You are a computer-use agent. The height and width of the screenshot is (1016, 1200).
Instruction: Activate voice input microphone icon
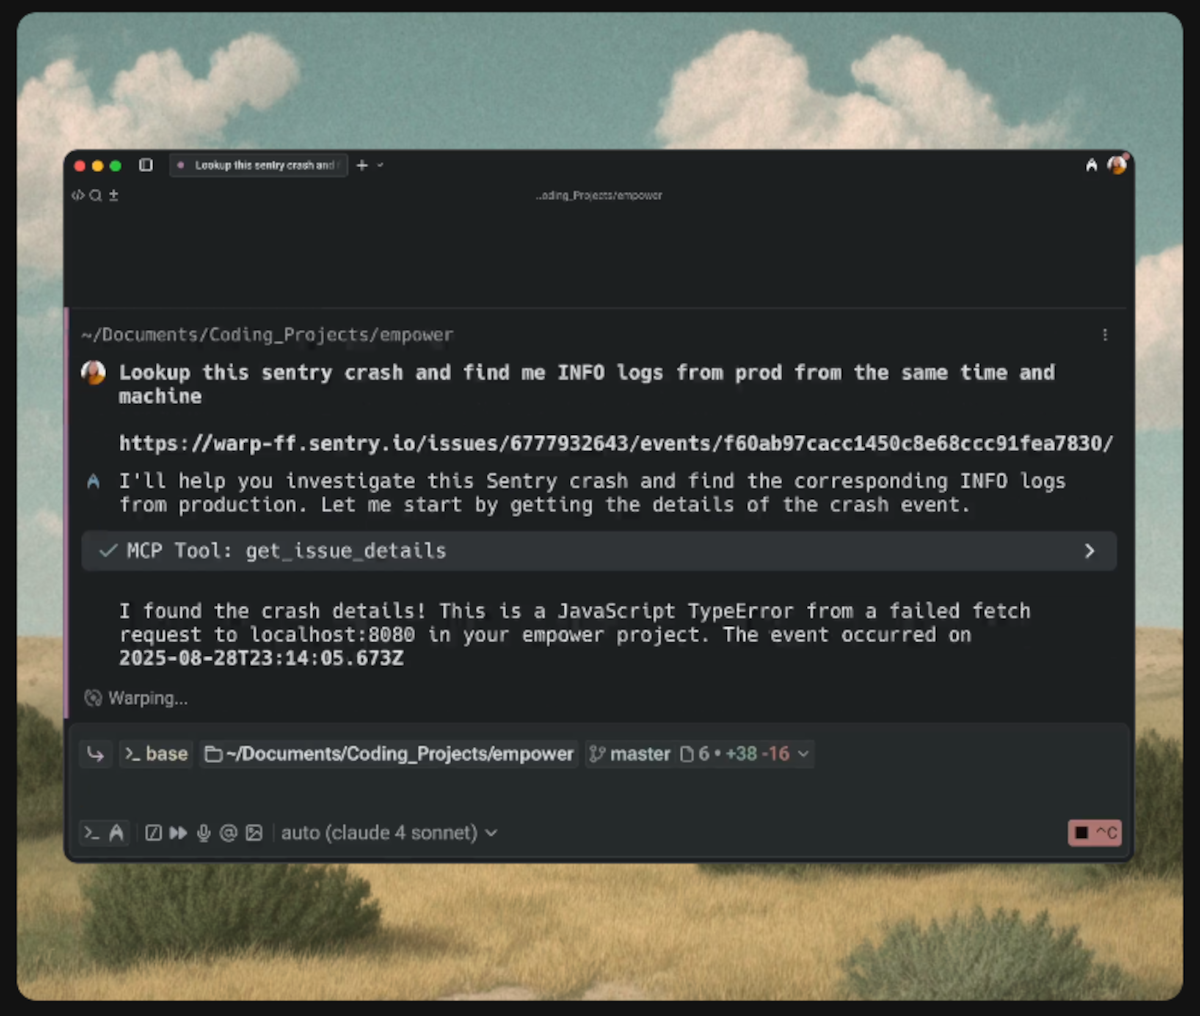204,832
